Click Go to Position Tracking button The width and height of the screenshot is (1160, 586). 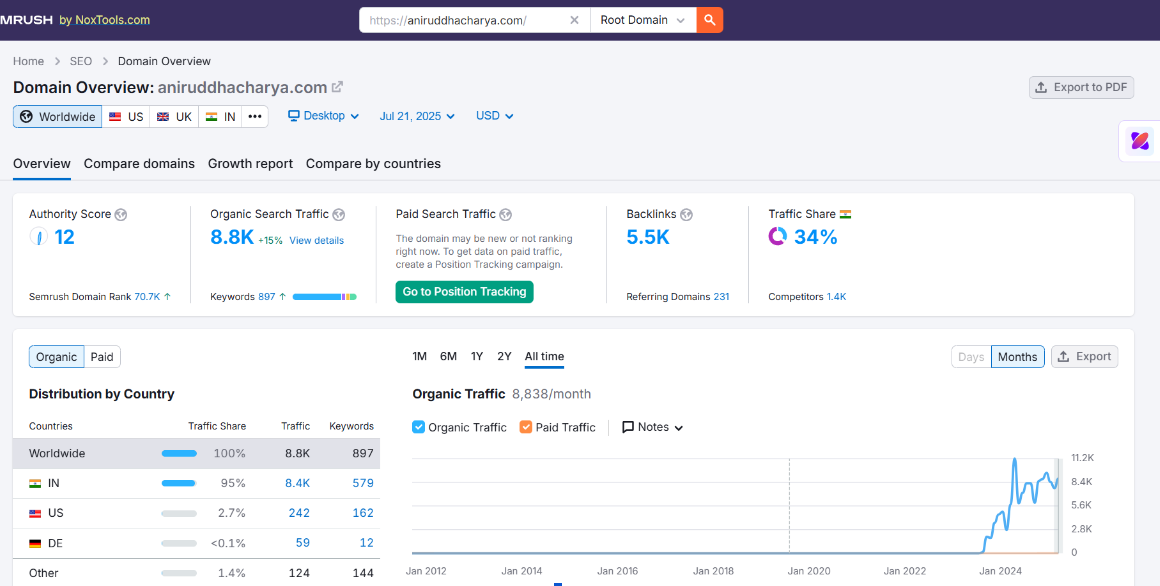point(465,292)
